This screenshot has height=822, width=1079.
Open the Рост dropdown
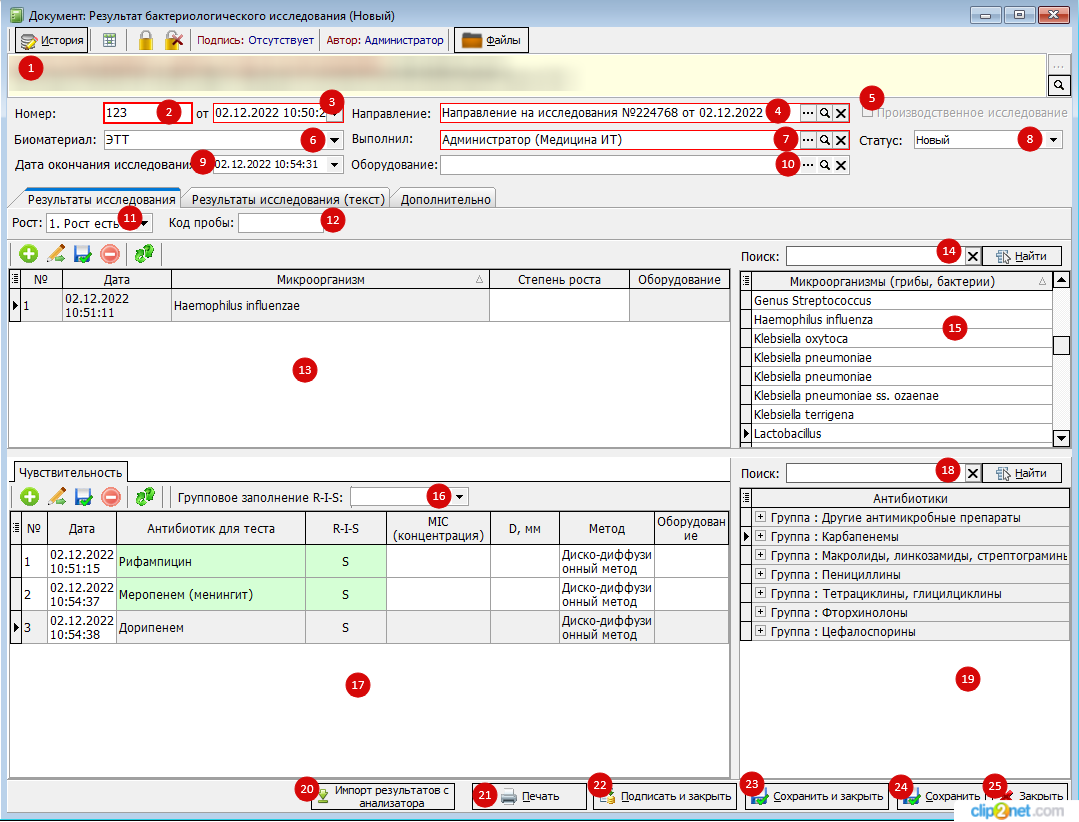click(145, 223)
